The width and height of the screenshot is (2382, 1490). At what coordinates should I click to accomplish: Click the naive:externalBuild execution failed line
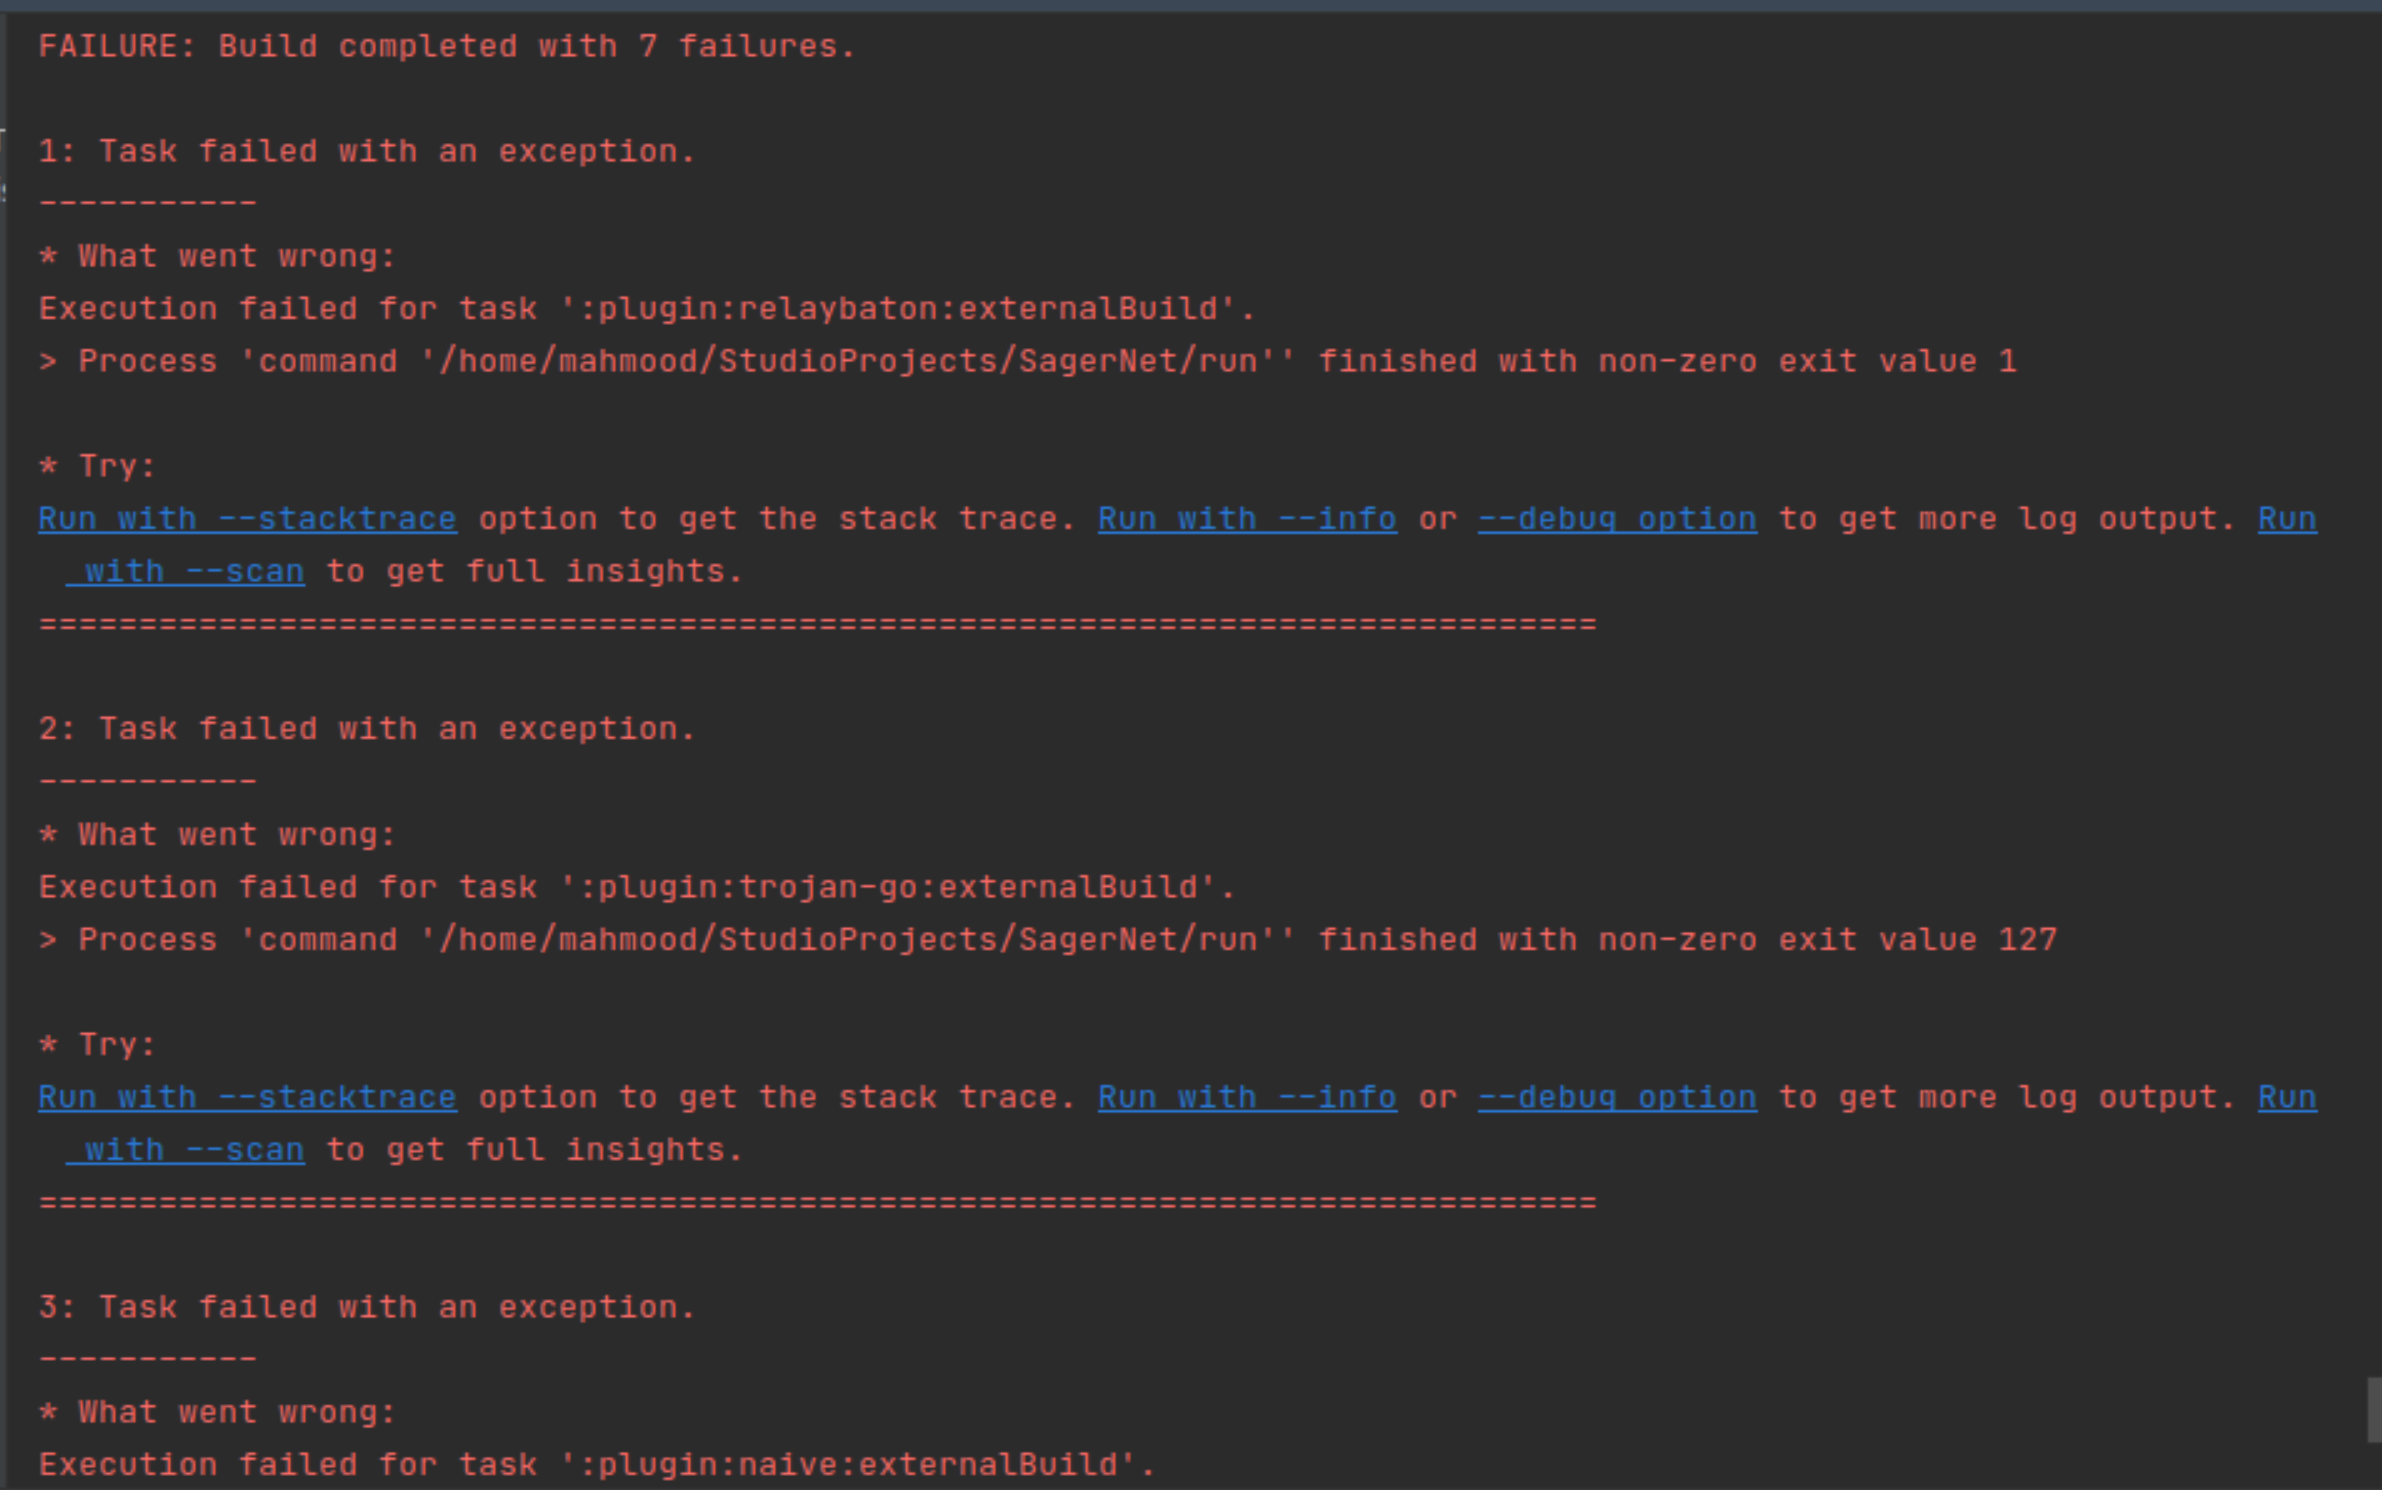click(x=597, y=1465)
